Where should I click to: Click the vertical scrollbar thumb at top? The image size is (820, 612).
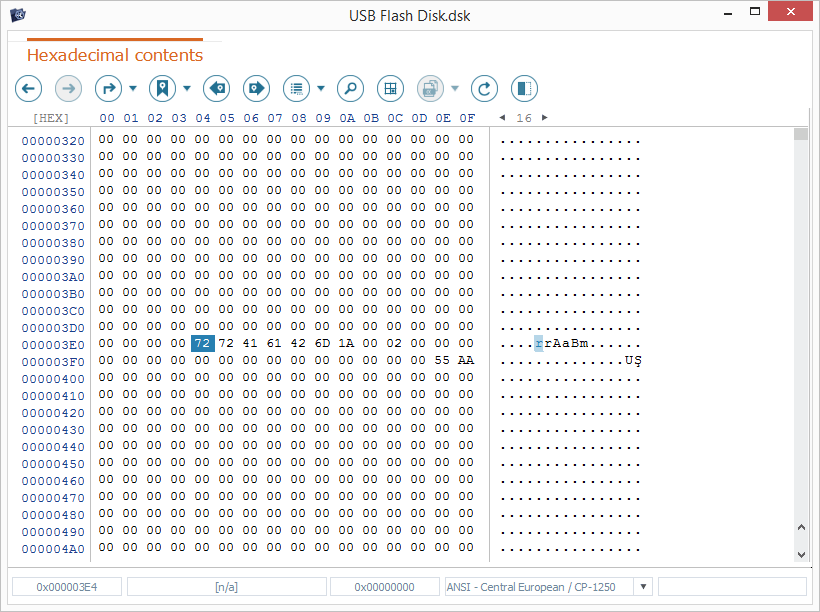point(801,134)
